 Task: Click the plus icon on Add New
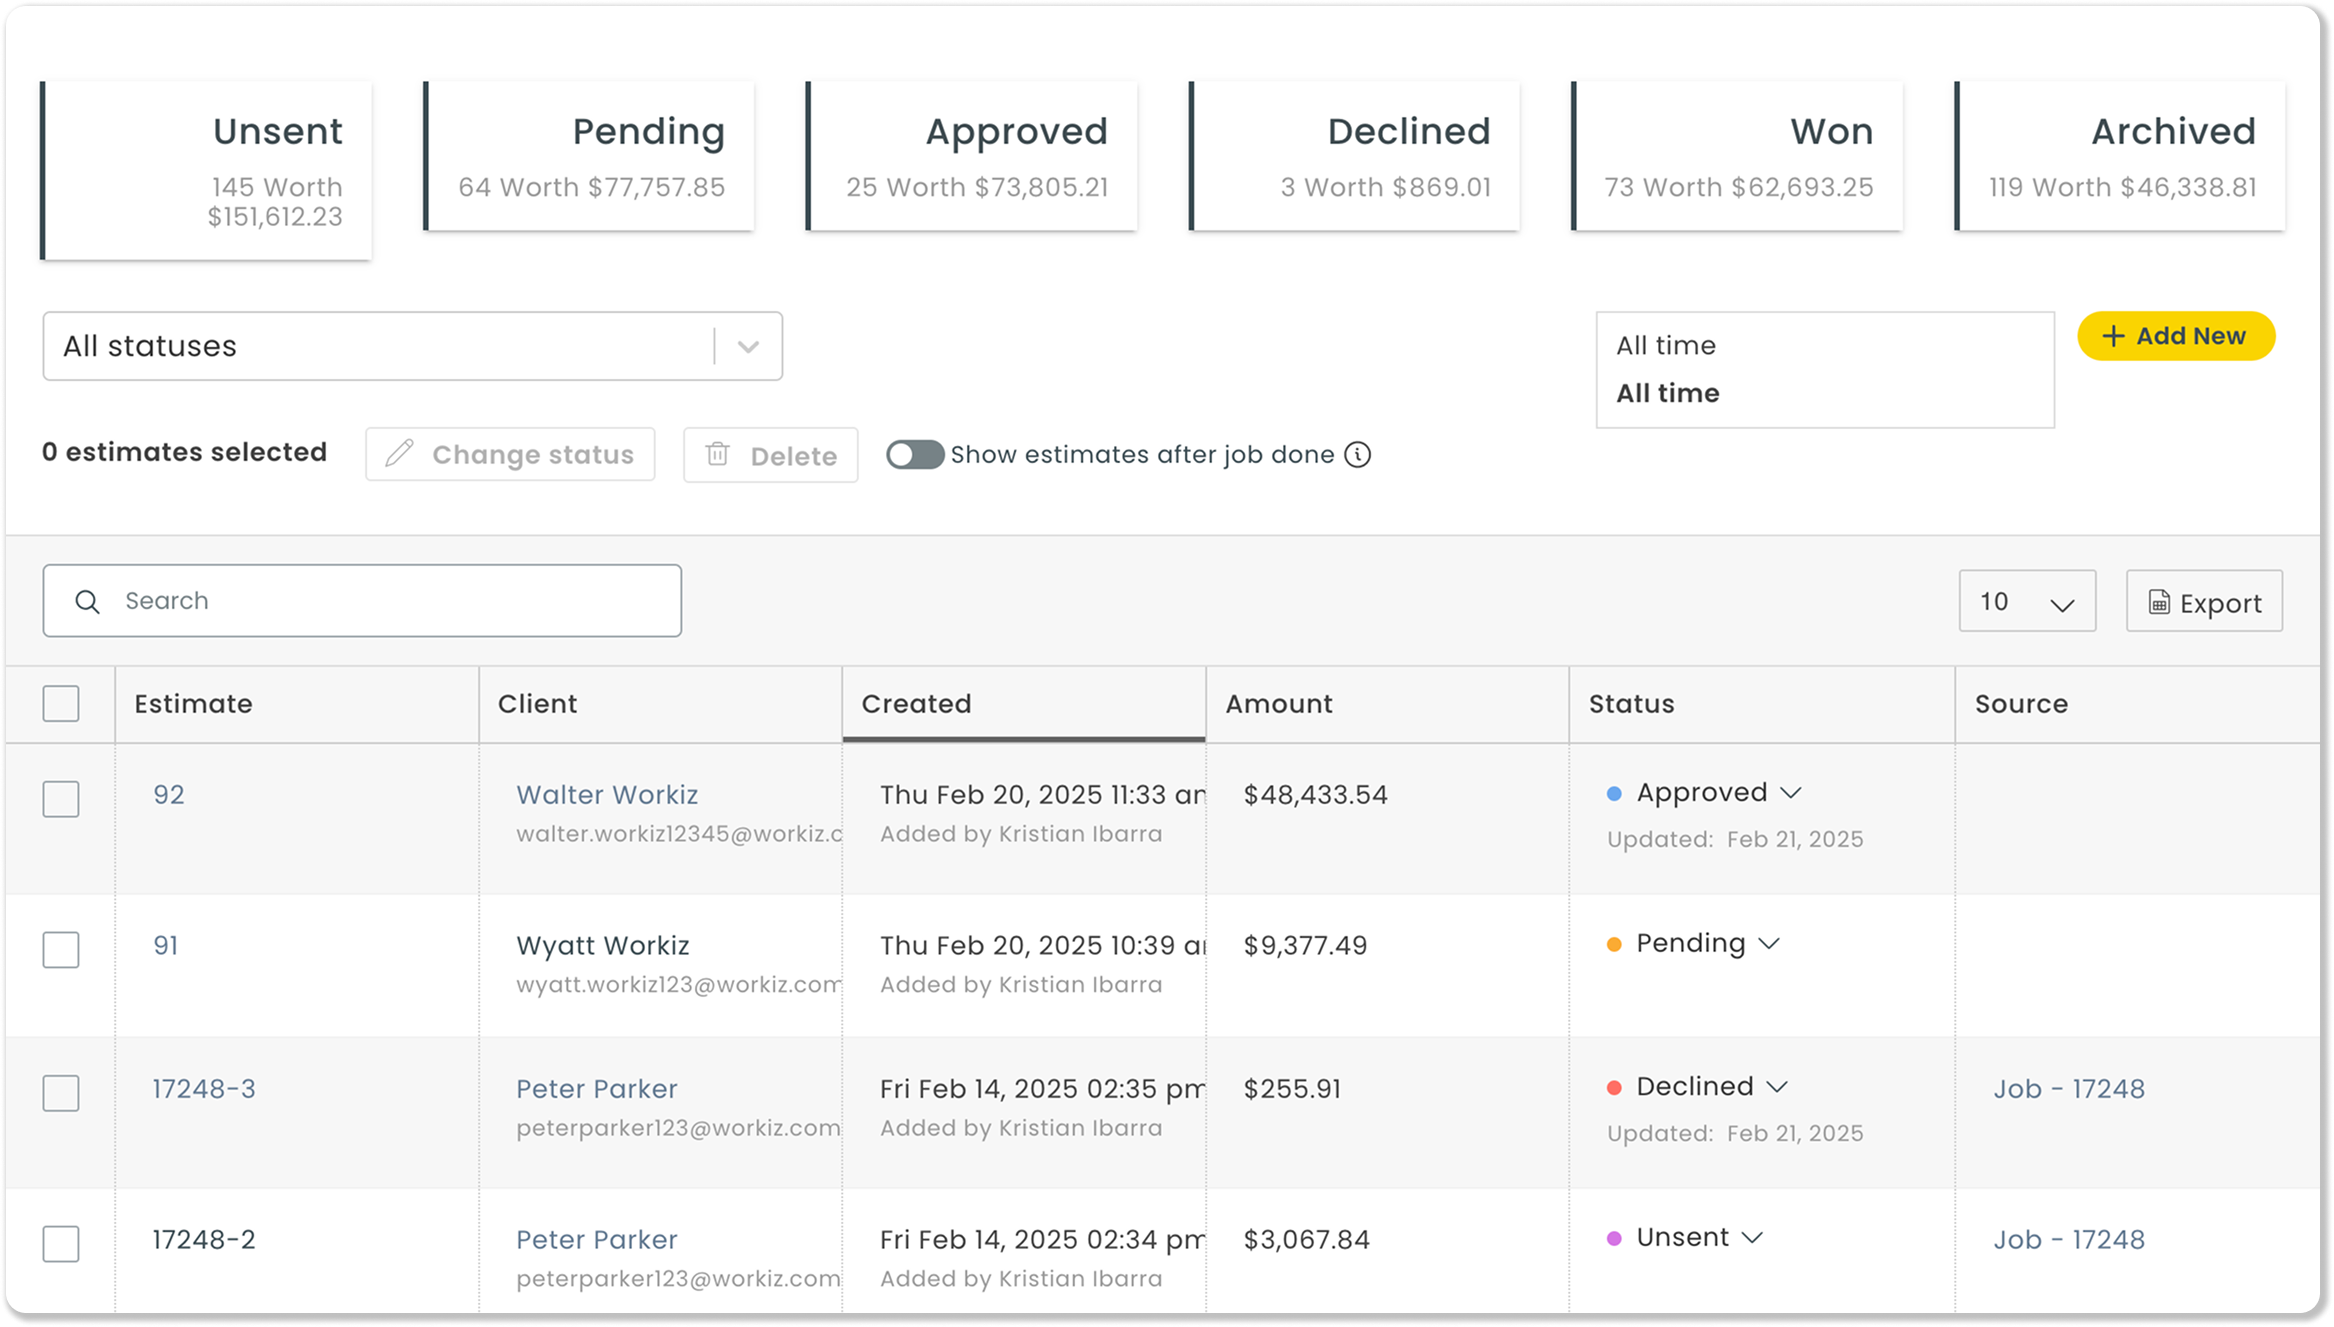pos(2112,336)
